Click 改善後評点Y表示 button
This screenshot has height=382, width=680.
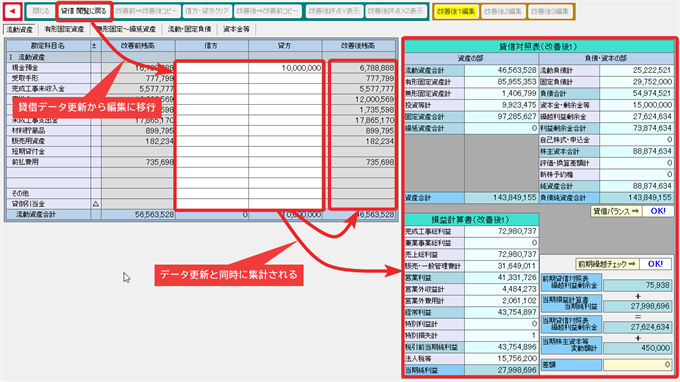click(334, 11)
